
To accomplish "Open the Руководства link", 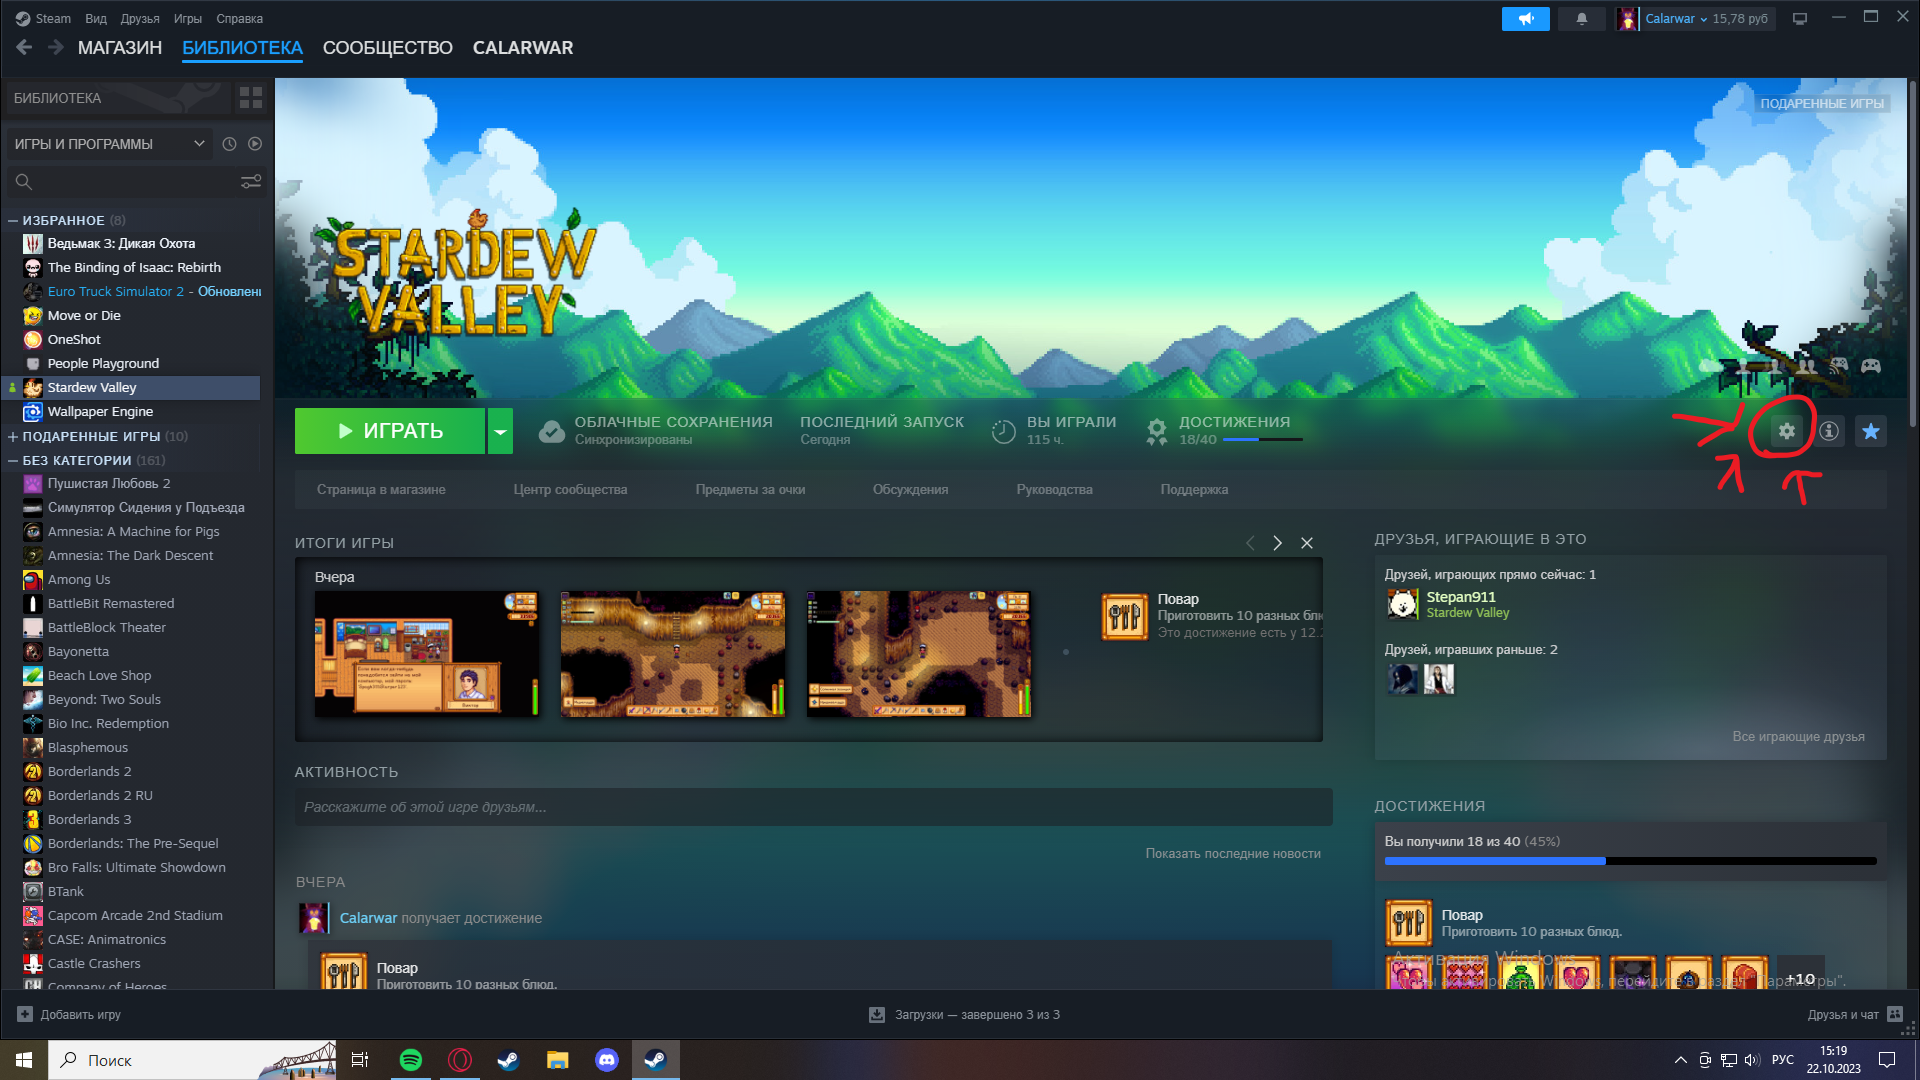I will click(x=1054, y=489).
